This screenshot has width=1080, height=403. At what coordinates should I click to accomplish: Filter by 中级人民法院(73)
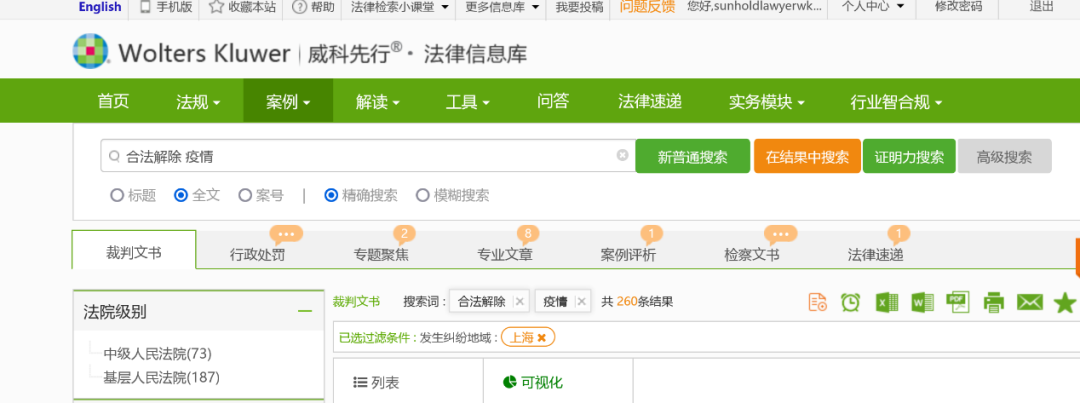click(x=158, y=353)
